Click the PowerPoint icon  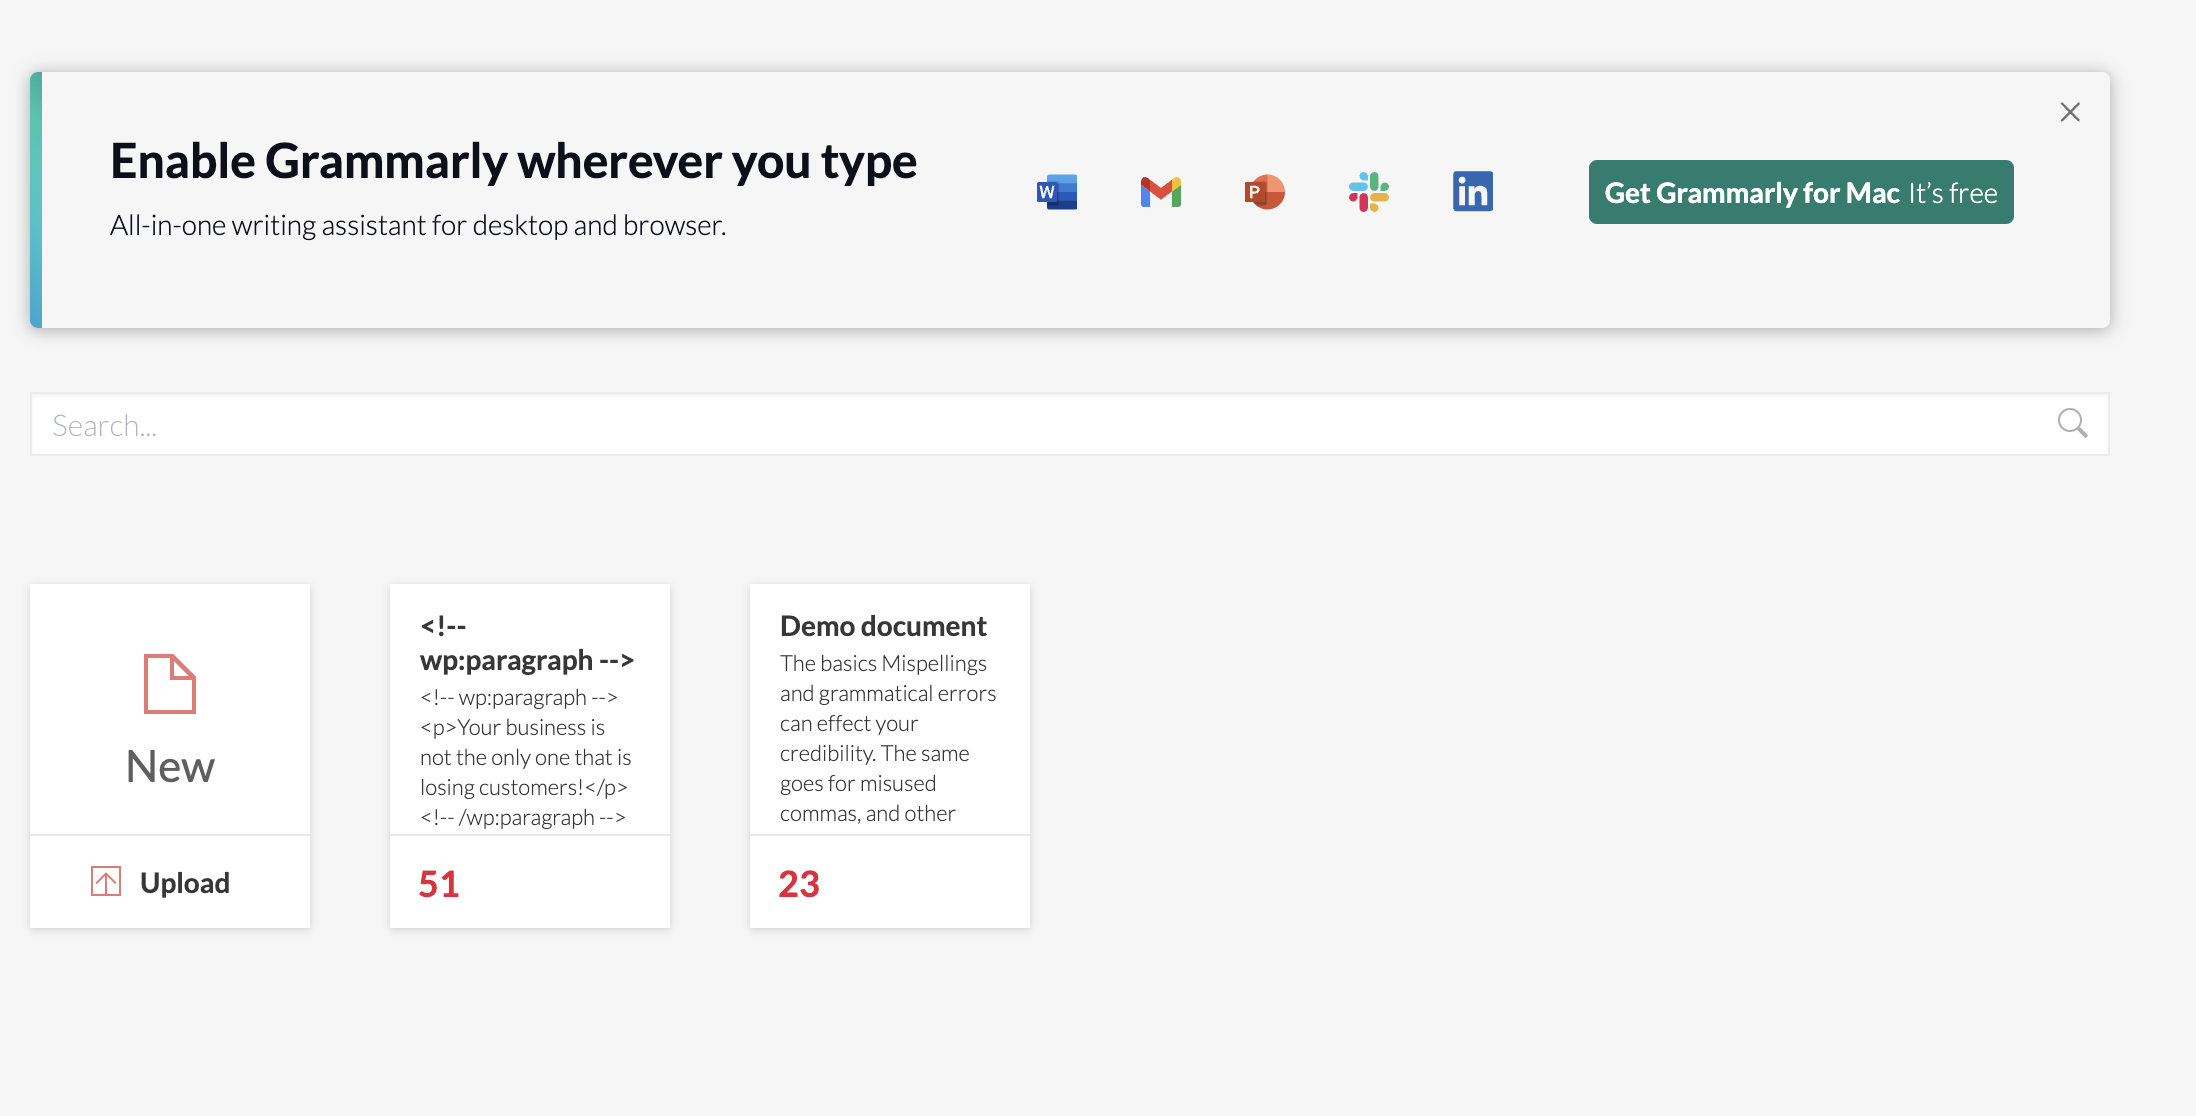click(1262, 191)
